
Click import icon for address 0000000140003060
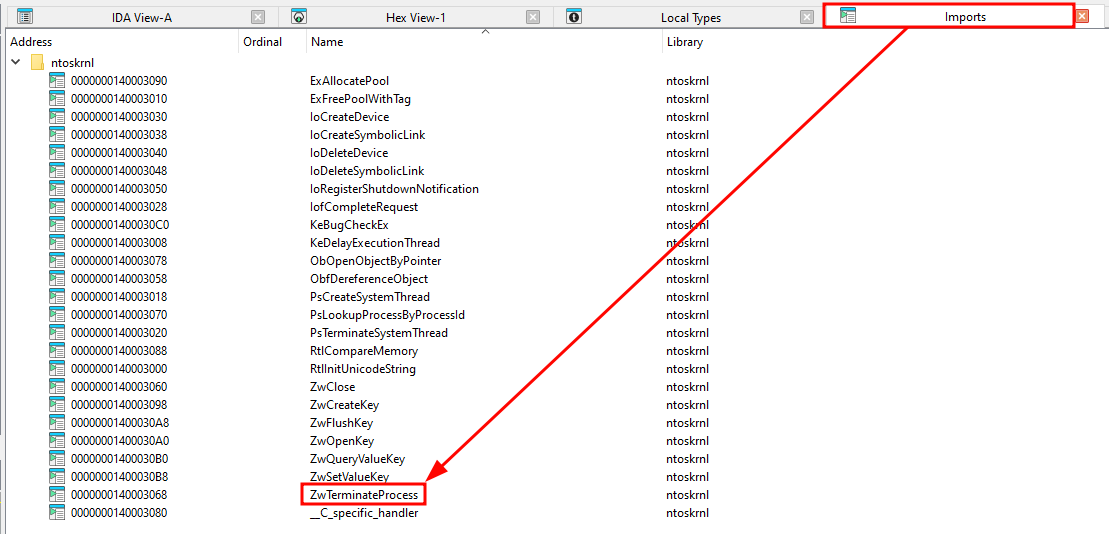point(57,387)
